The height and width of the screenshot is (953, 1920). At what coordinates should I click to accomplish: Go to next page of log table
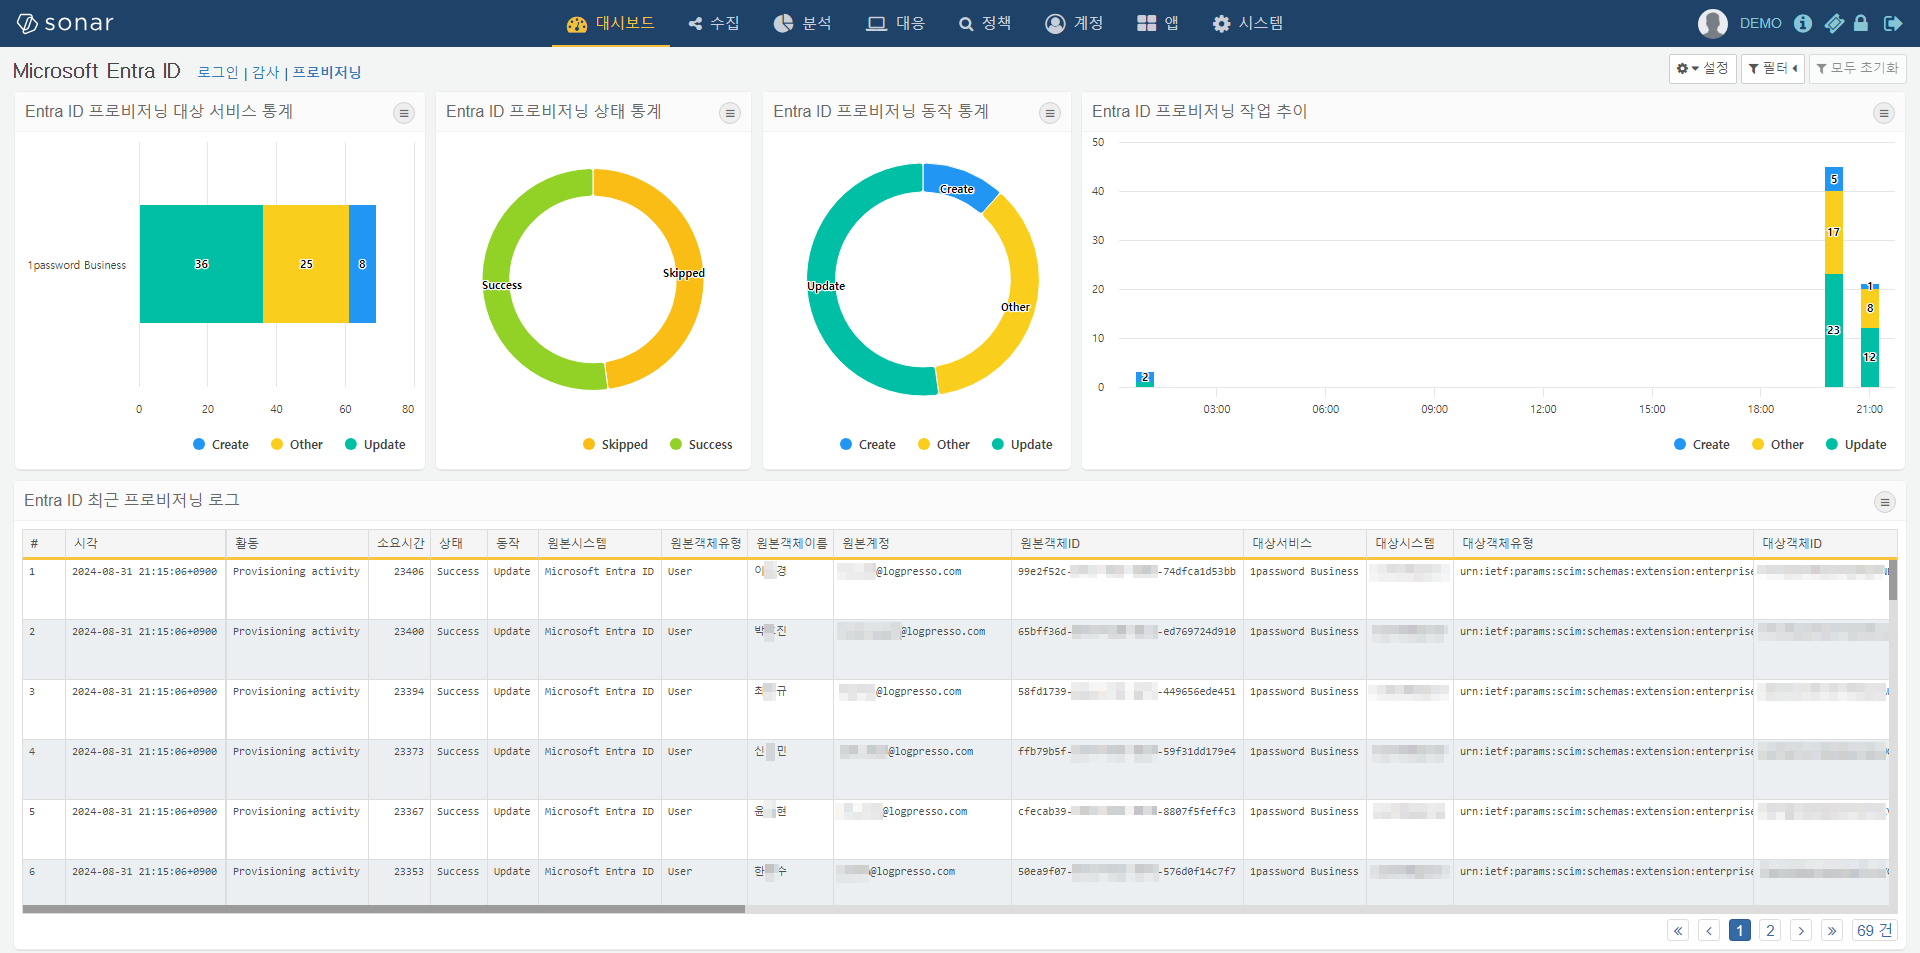[1801, 931]
